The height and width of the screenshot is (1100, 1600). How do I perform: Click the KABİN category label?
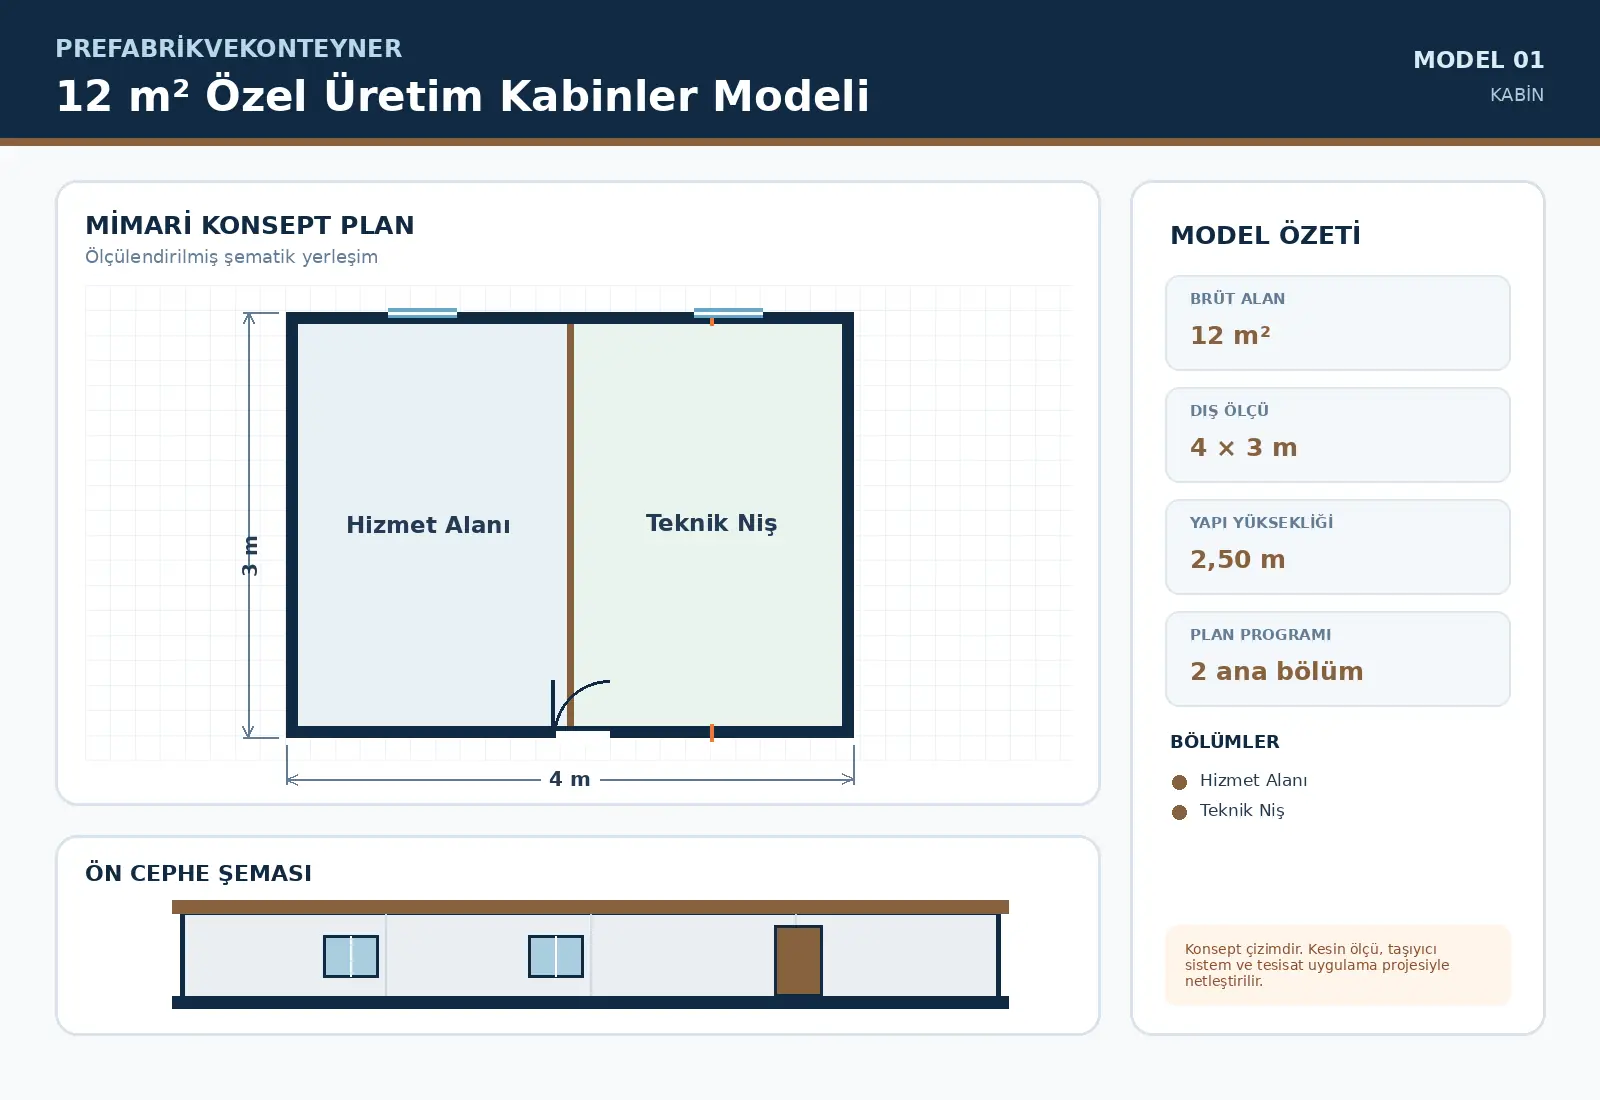1516,94
